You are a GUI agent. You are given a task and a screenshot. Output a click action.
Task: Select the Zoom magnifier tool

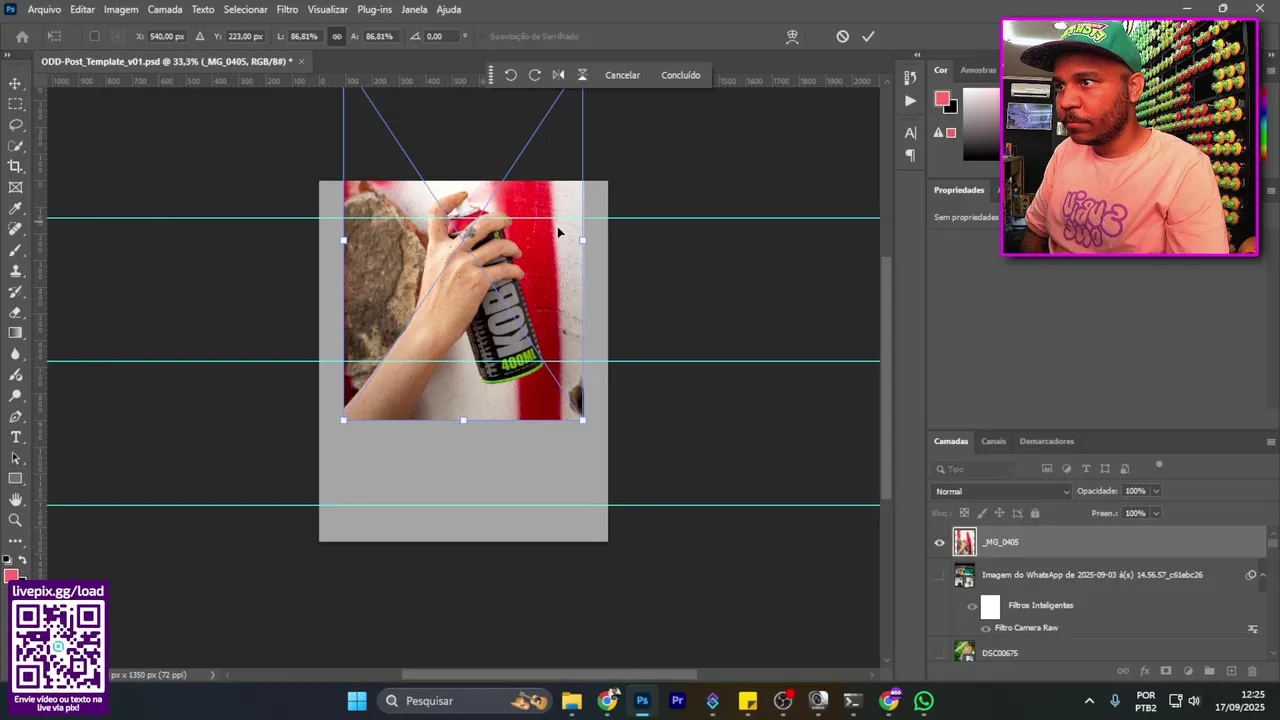(15, 521)
